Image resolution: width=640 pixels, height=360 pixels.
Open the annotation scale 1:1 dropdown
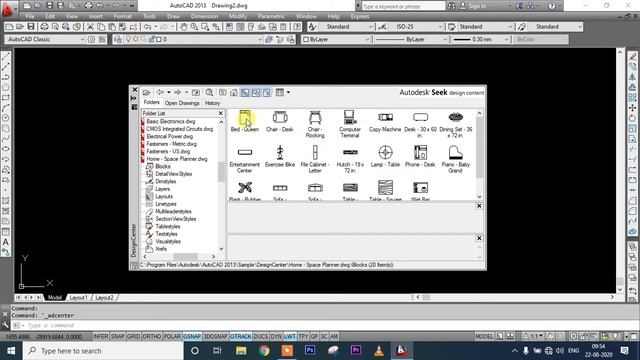(533, 336)
